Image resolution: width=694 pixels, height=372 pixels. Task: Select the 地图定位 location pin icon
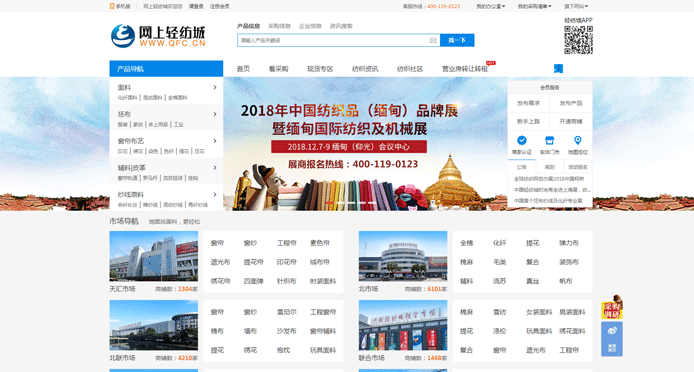(x=578, y=140)
